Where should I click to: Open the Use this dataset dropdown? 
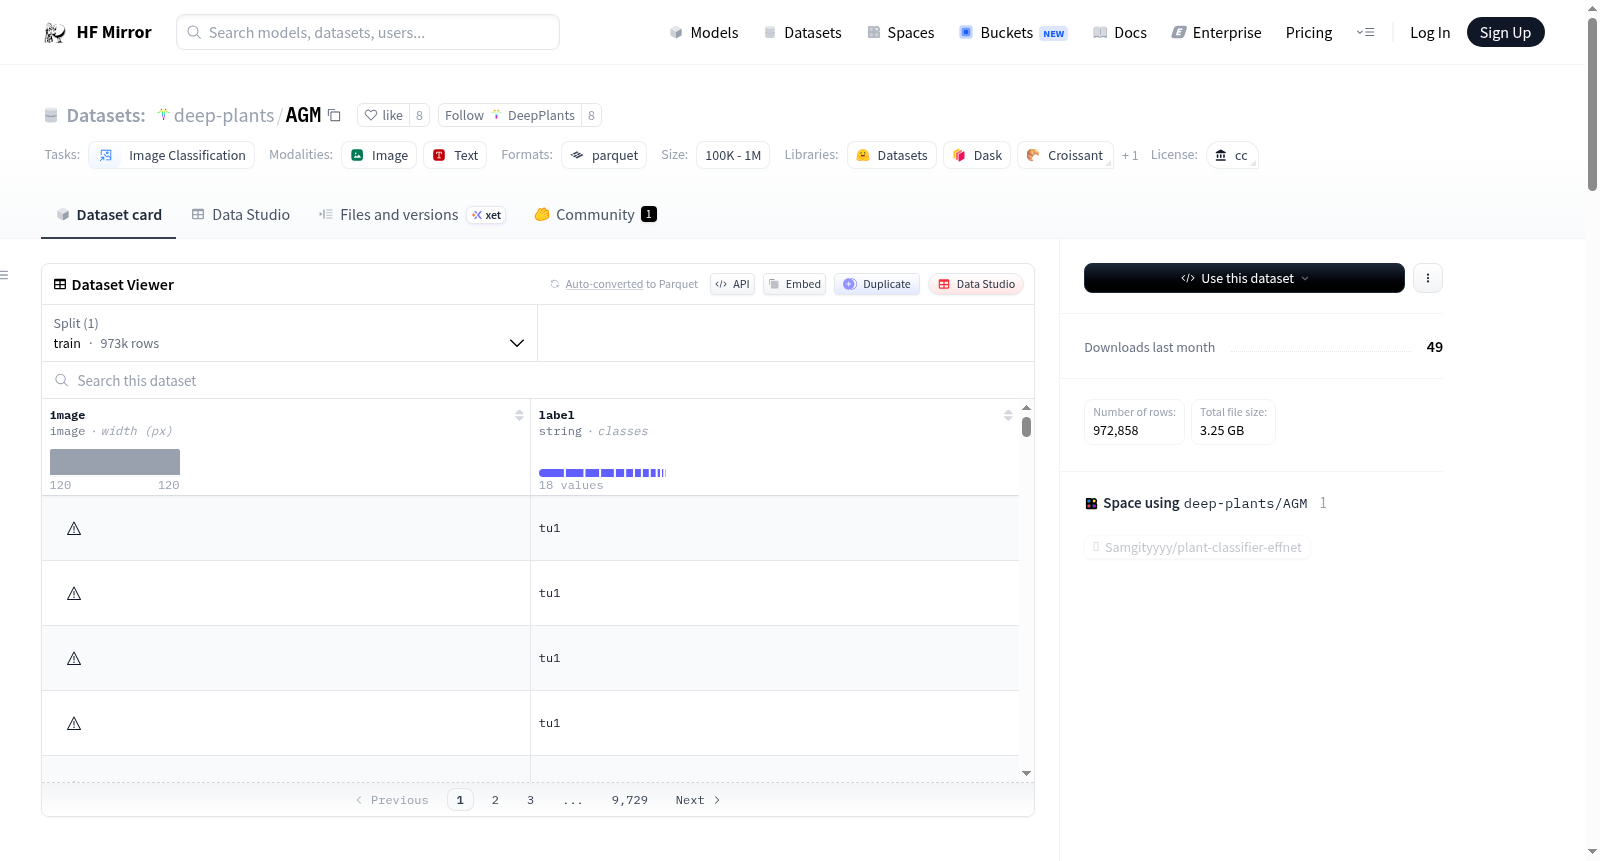1244,278
